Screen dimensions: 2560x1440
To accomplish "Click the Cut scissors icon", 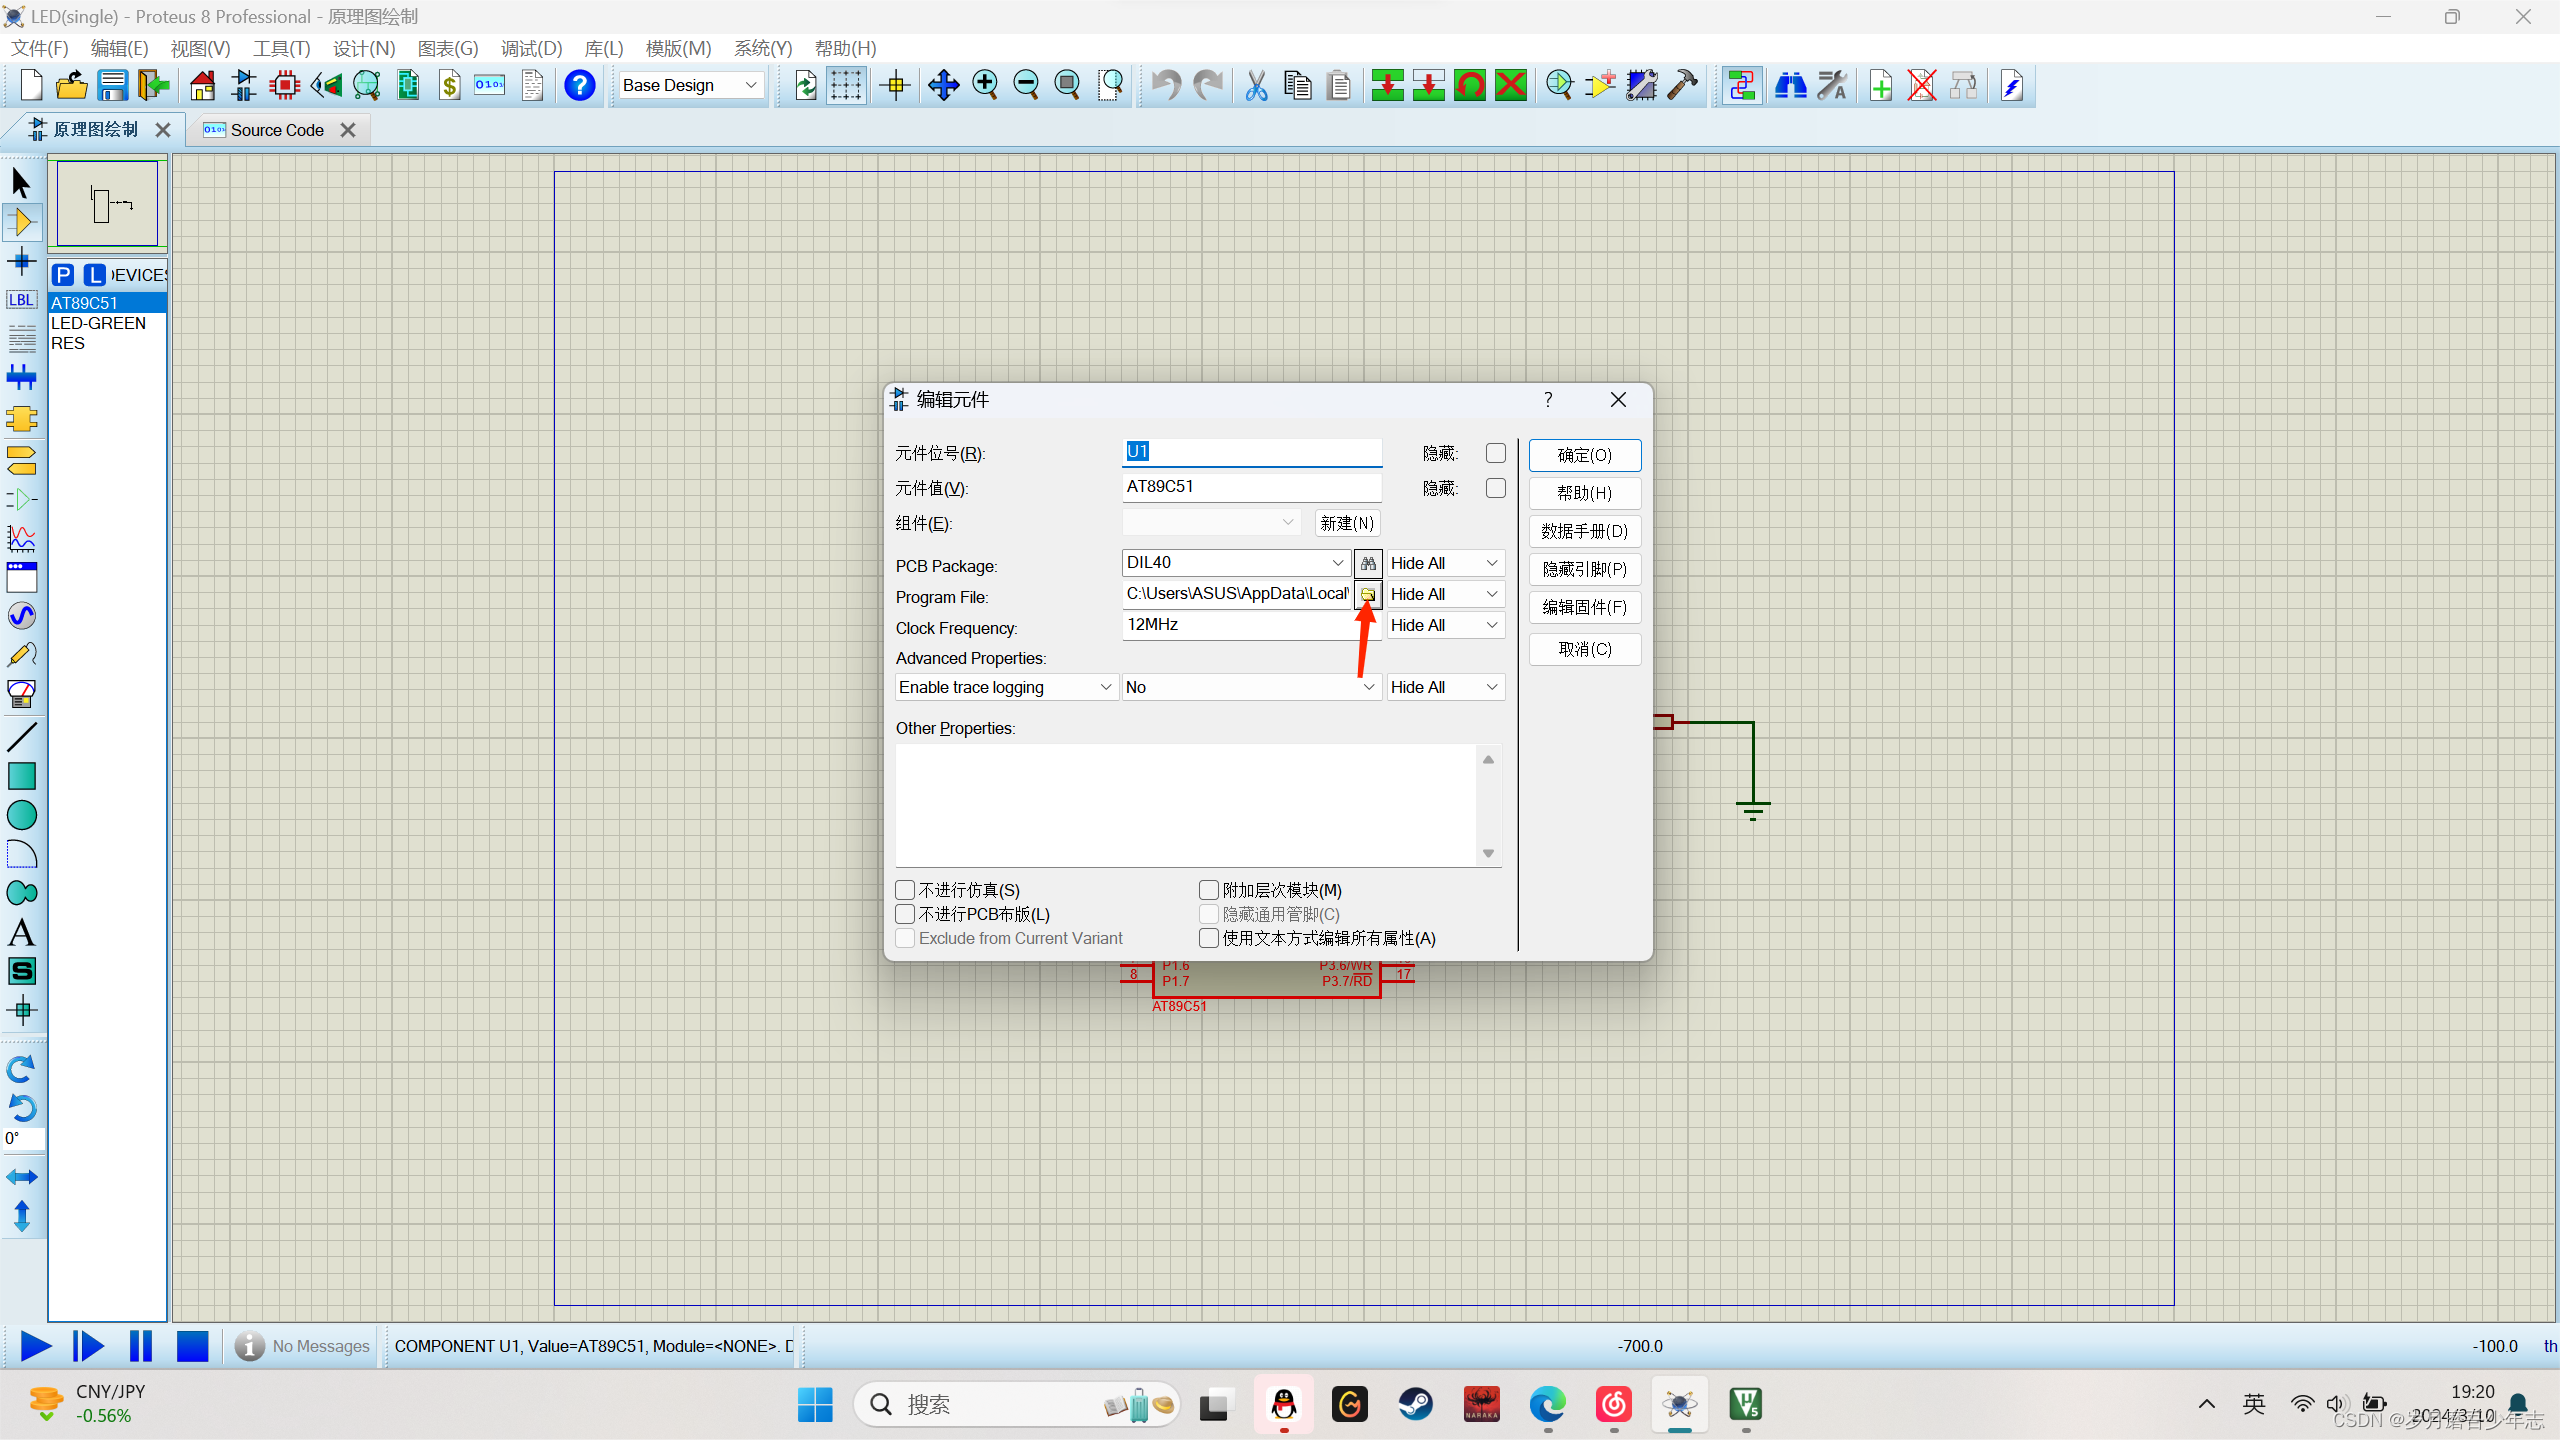I will tap(1256, 85).
